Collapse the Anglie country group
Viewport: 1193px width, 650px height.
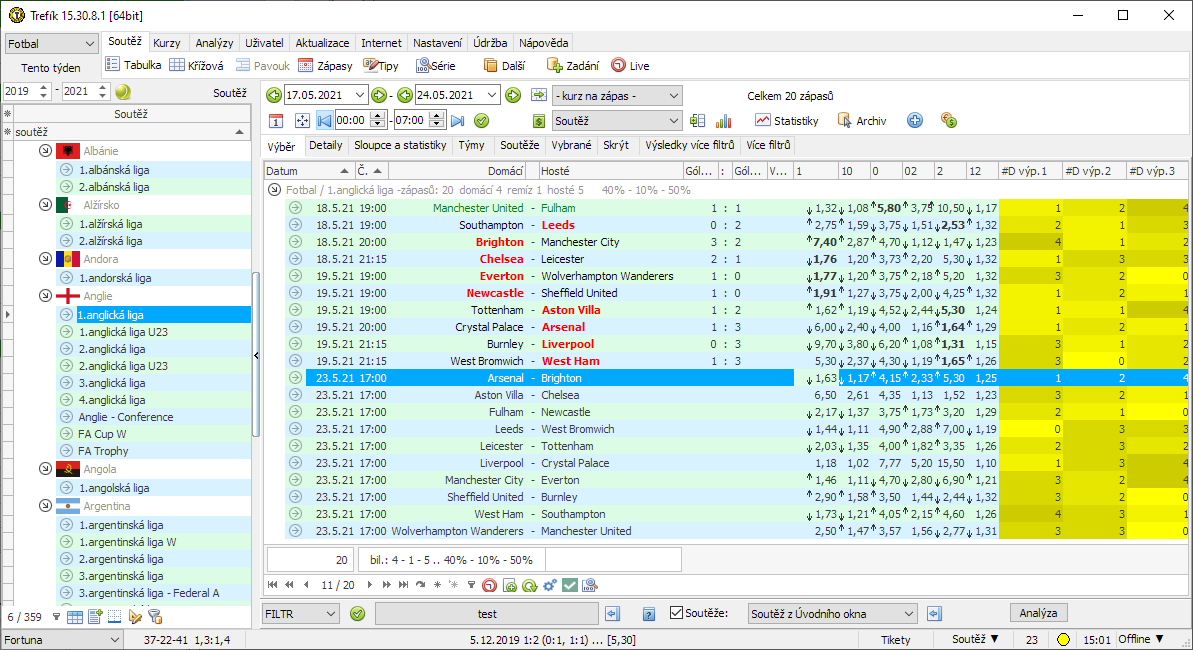45,295
